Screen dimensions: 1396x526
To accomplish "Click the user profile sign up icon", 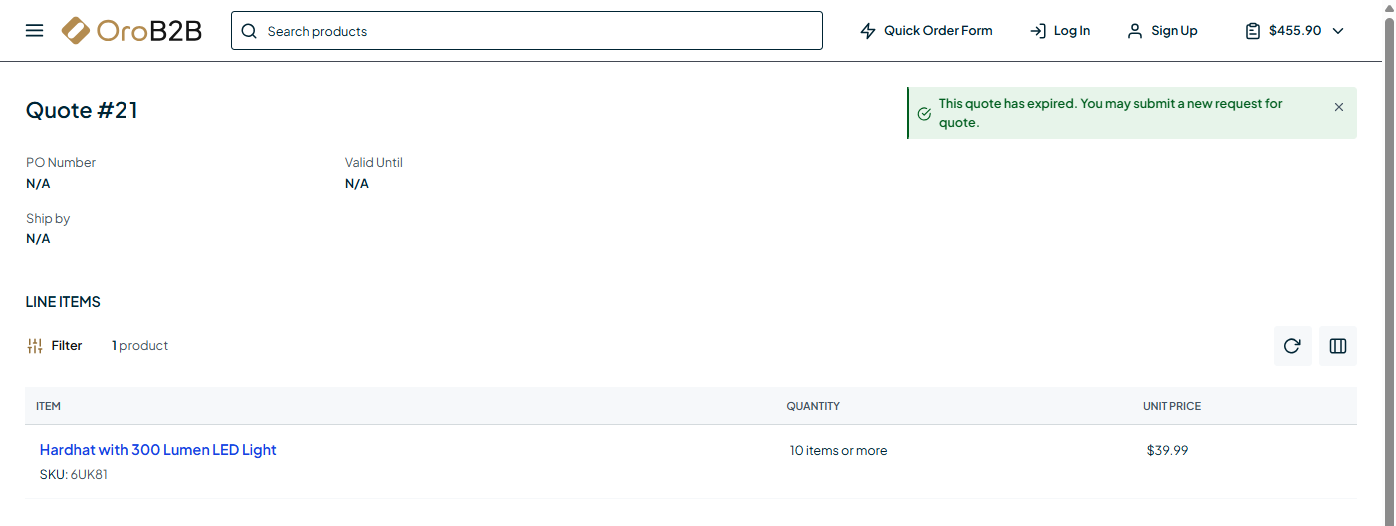I will coord(1135,31).
